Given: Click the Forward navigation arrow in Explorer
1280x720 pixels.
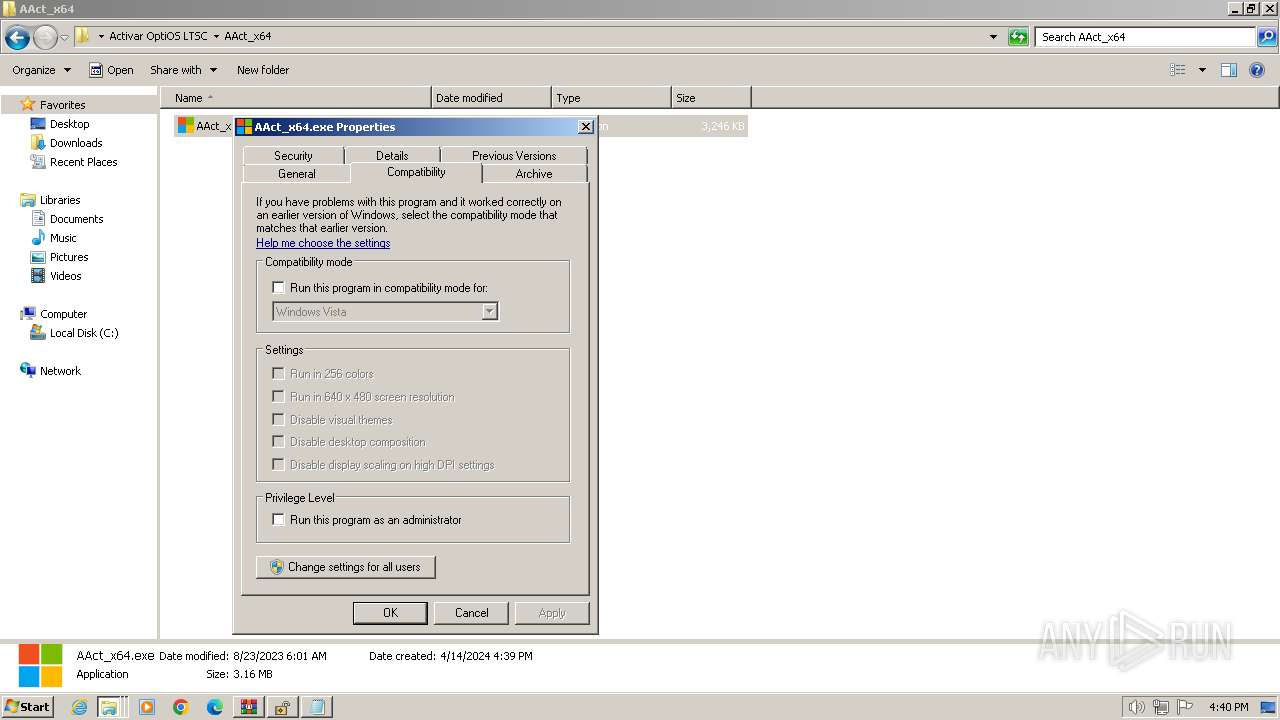Looking at the screenshot, I should (x=45, y=37).
